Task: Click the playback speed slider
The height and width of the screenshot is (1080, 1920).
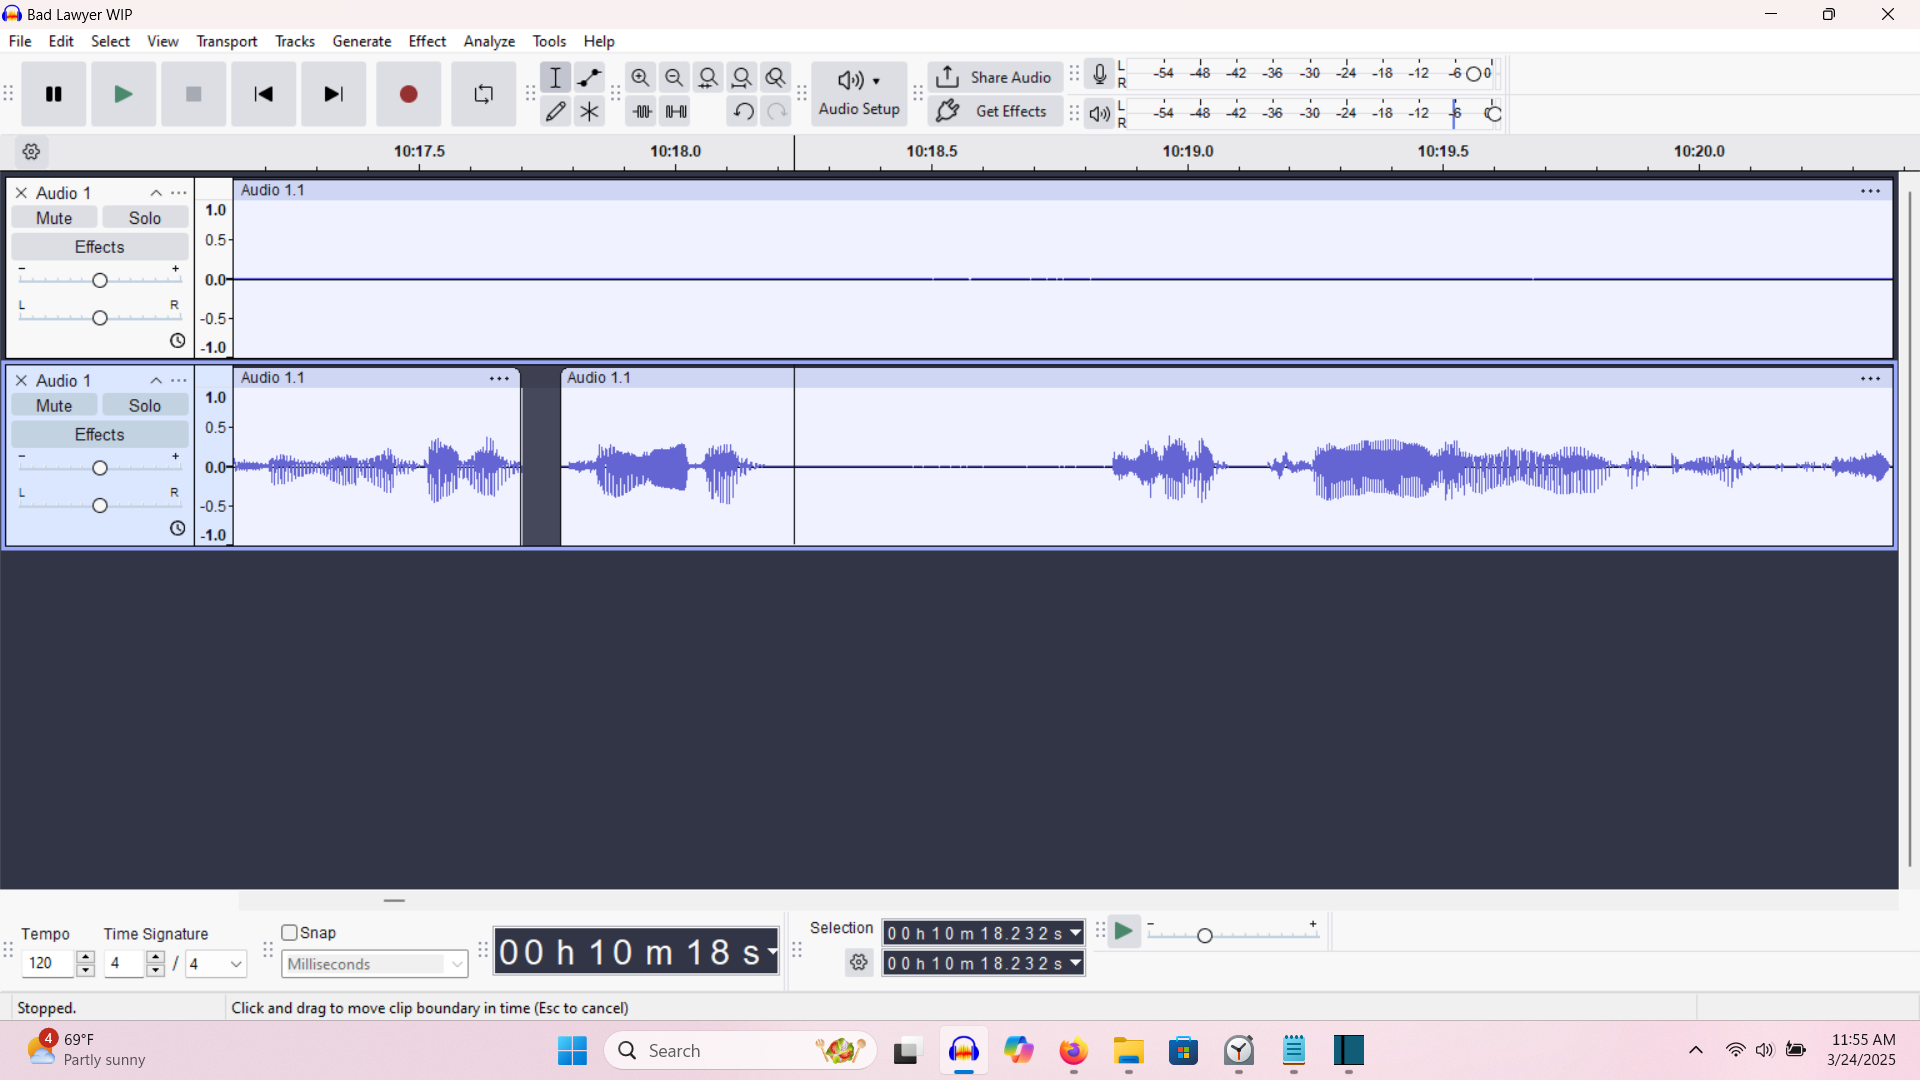Action: coord(1205,935)
